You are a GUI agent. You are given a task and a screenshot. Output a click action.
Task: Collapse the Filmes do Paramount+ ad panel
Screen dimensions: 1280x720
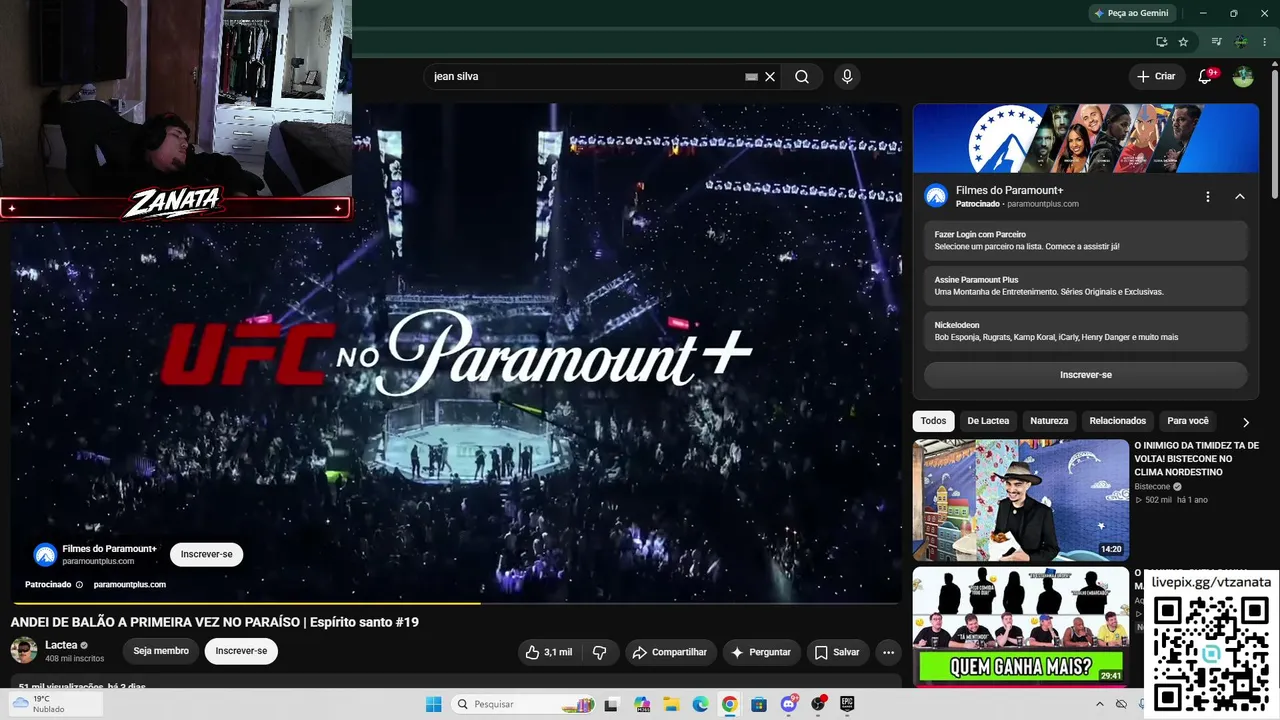pos(1240,197)
